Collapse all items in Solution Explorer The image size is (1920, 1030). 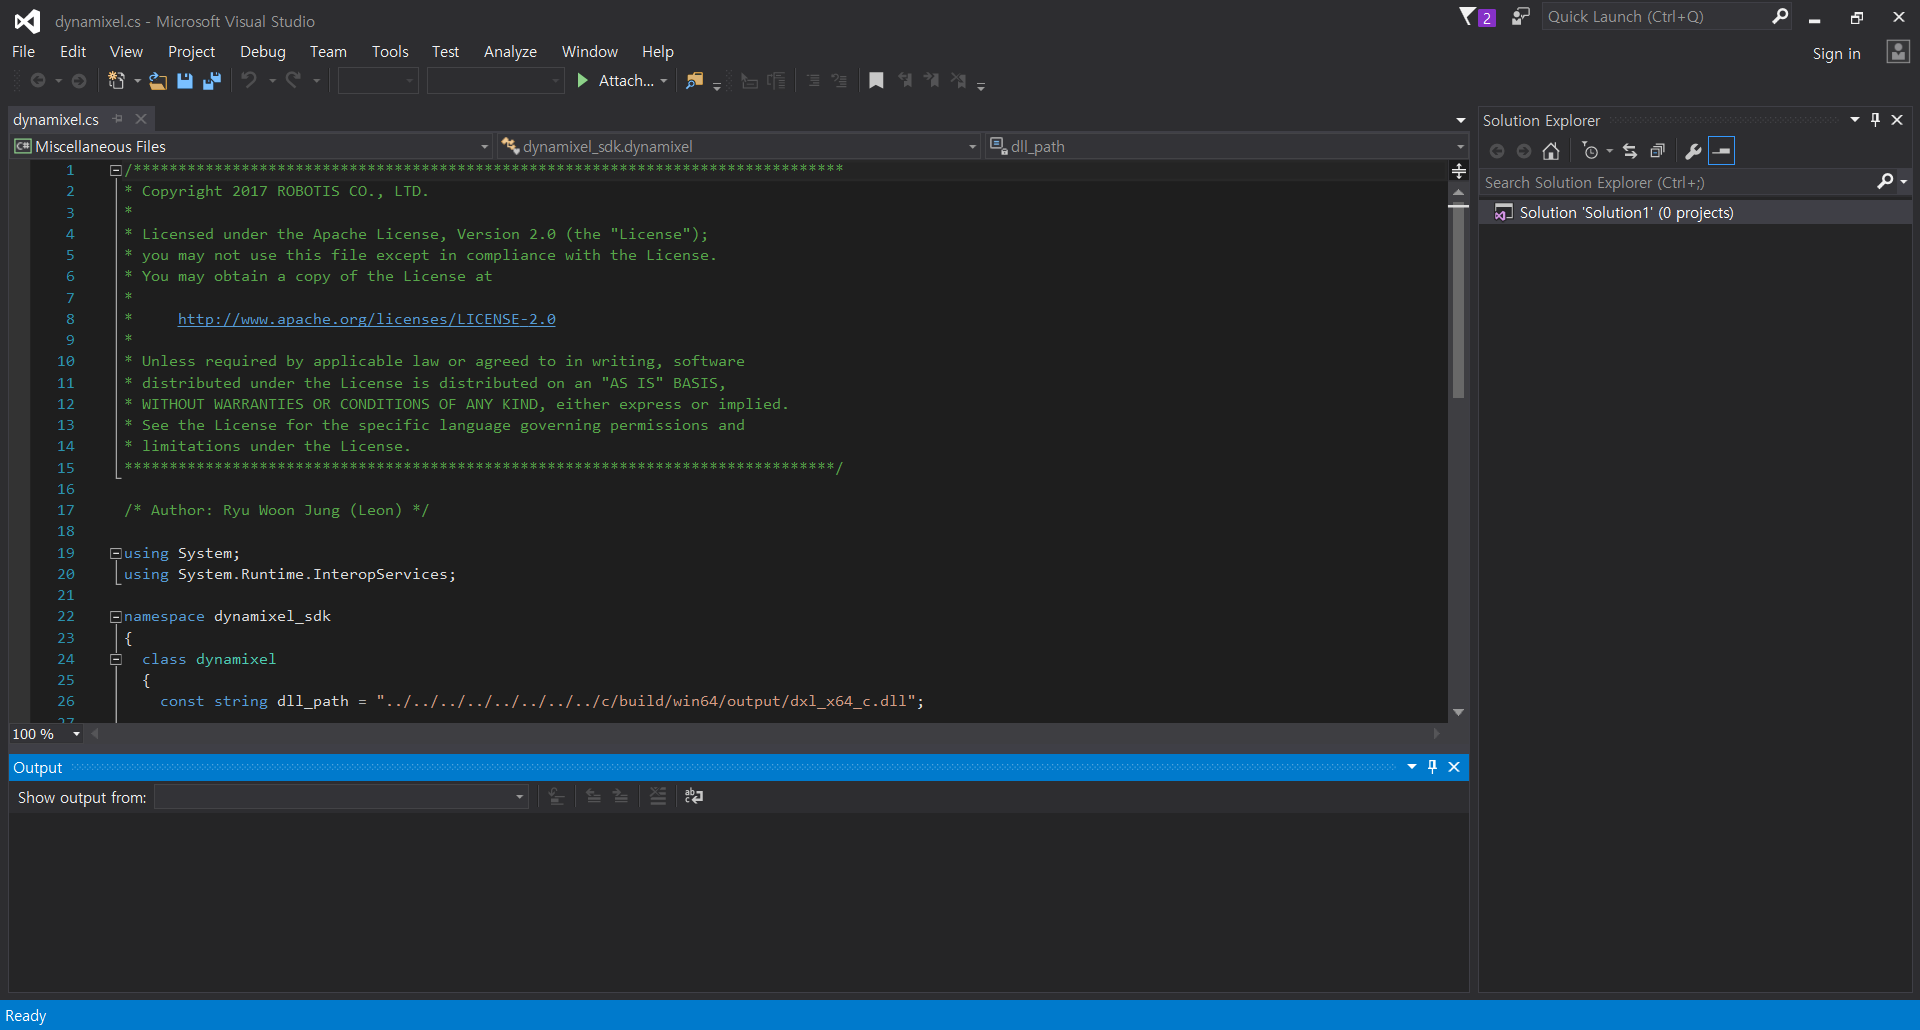1657,151
